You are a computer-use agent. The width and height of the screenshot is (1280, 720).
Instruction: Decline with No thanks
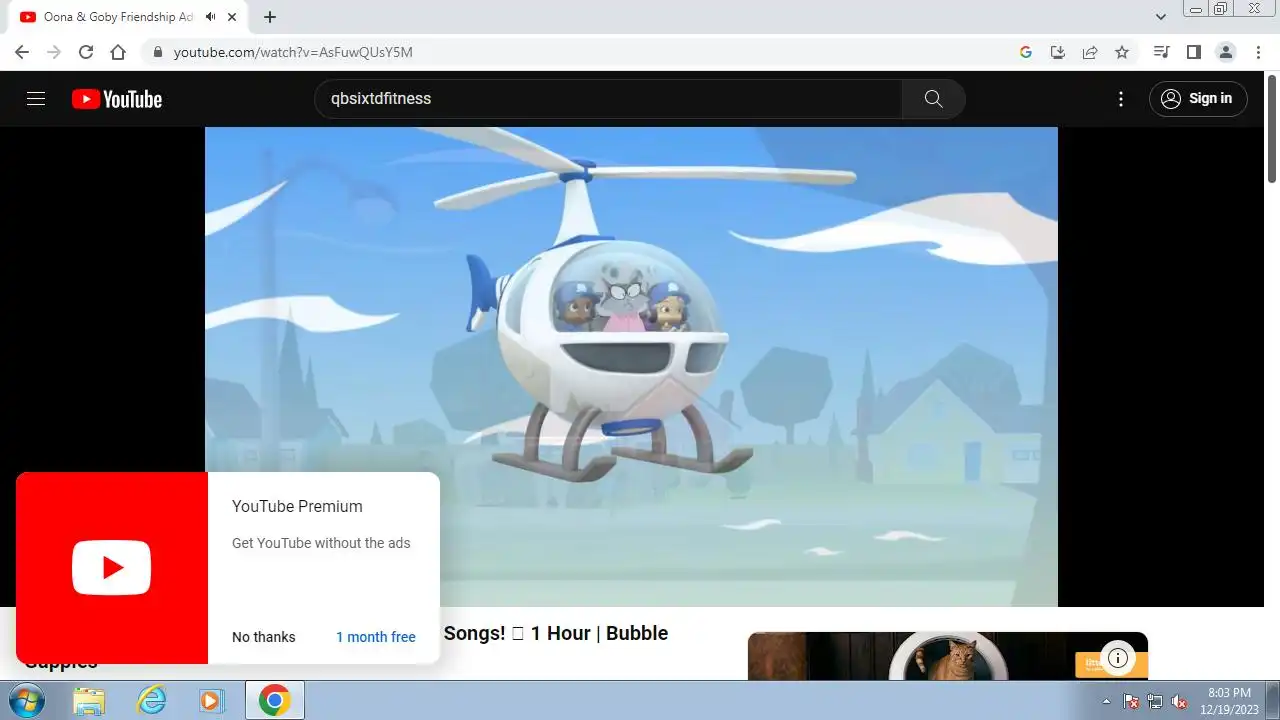(x=264, y=637)
